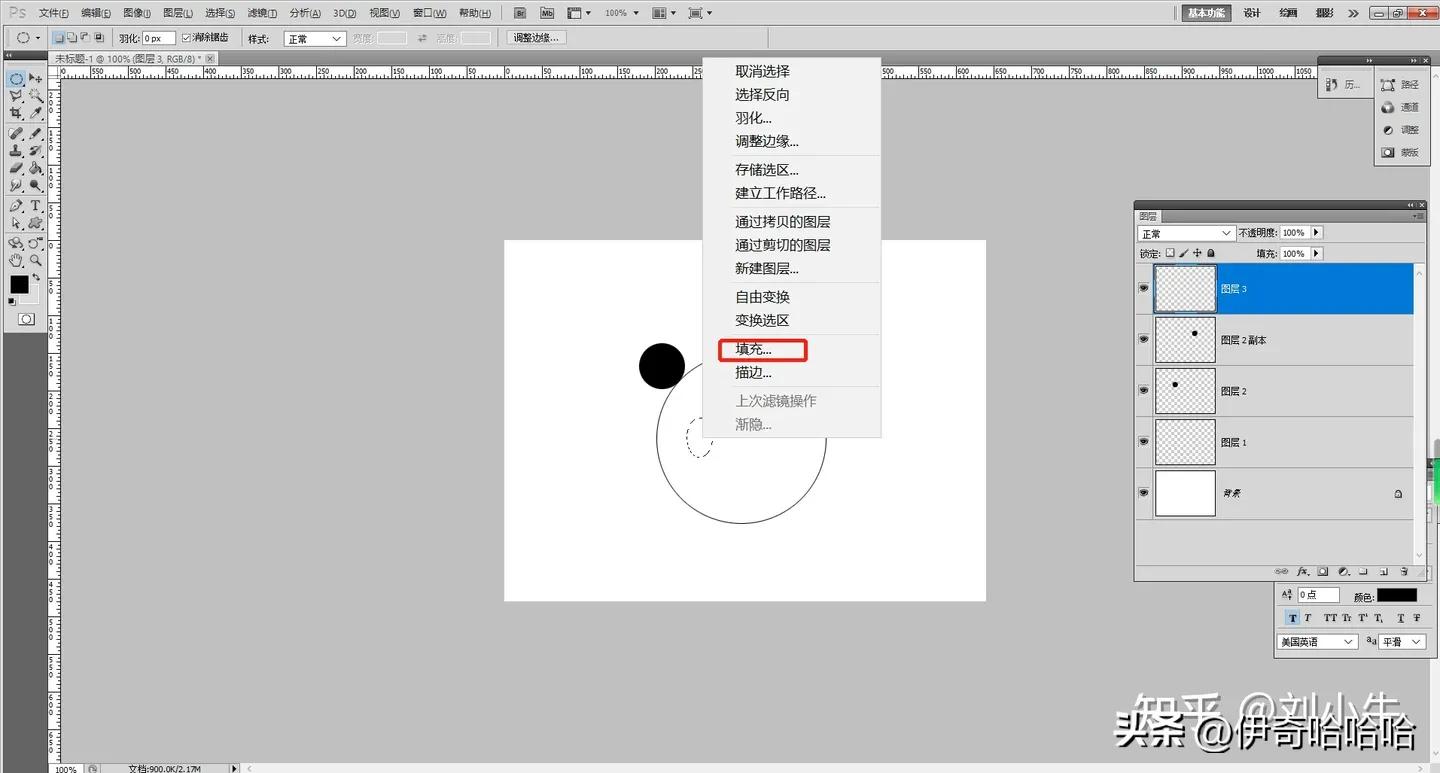Screen dimensions: 1440x773
Task: Open the language dropdown showing 美国英语
Action: (1316, 641)
